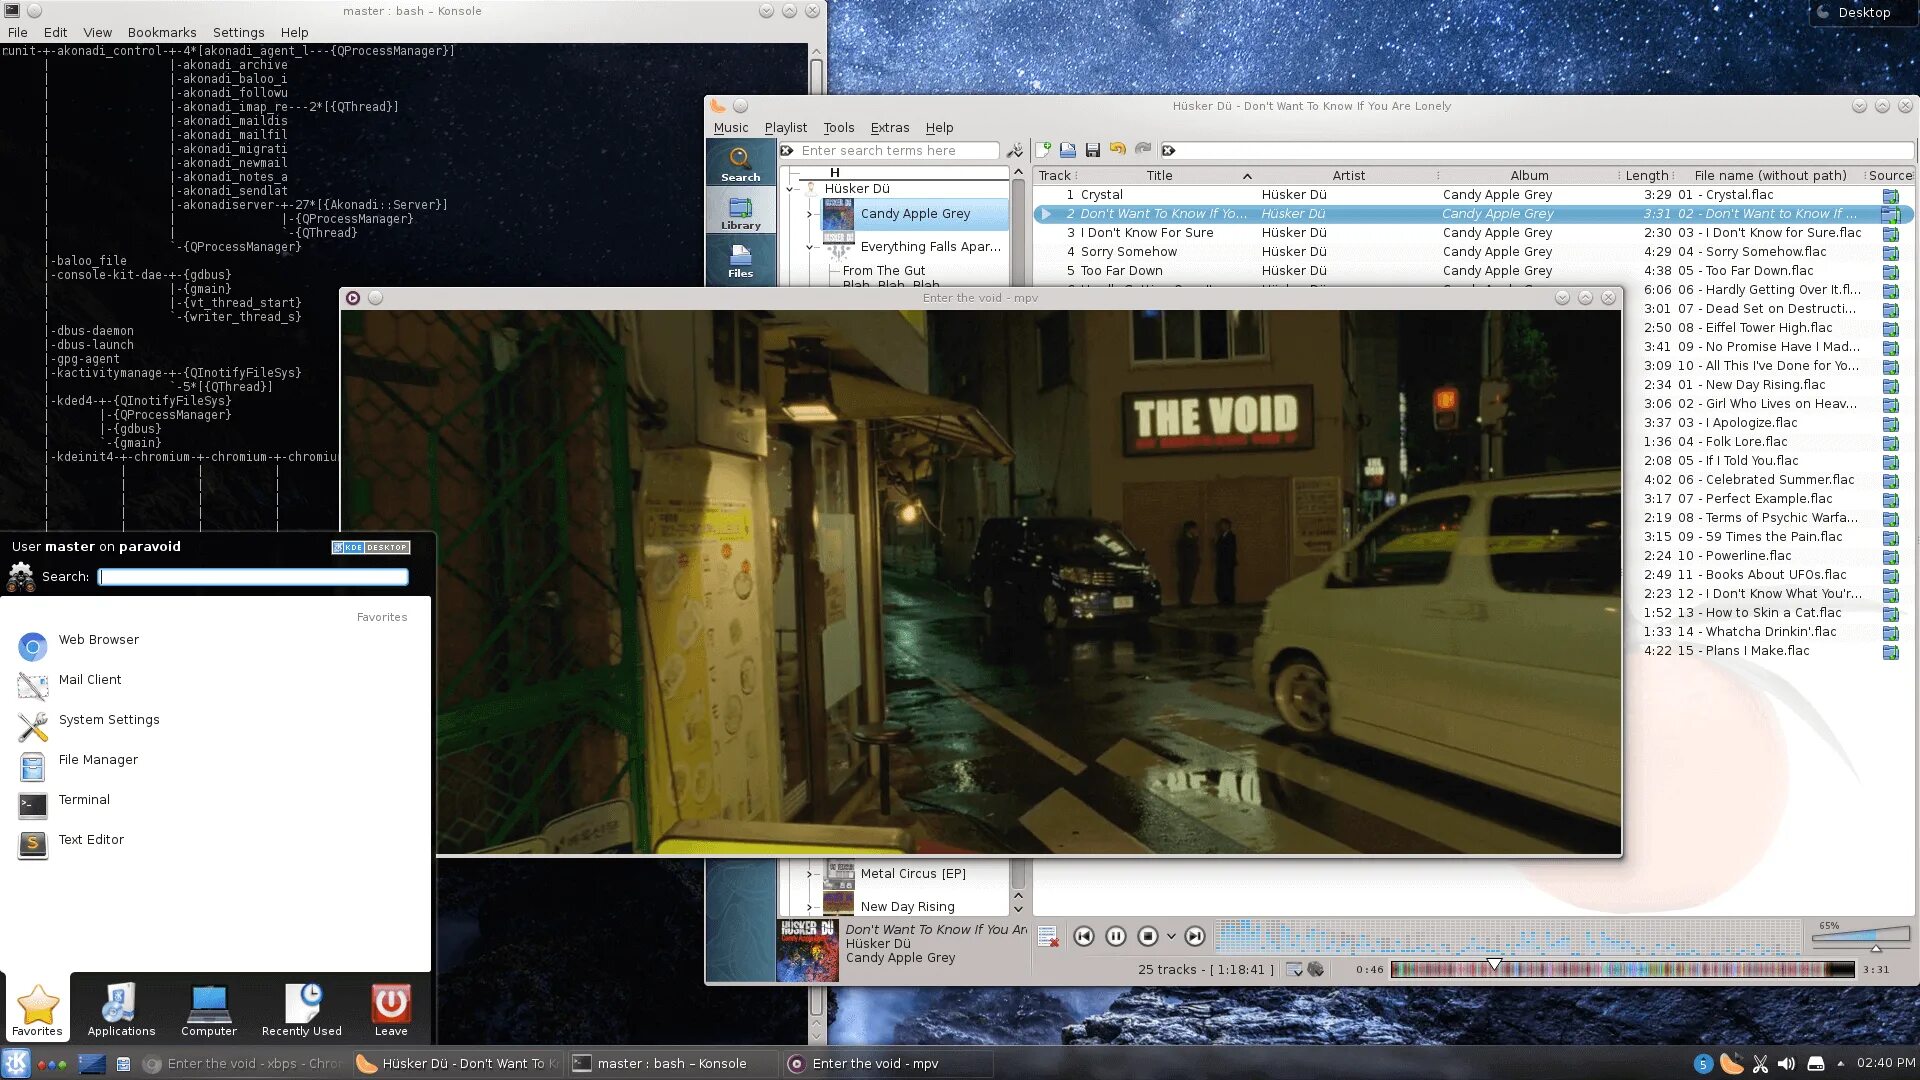
Task: Launch System Settings from Favorites
Action: tap(108, 720)
